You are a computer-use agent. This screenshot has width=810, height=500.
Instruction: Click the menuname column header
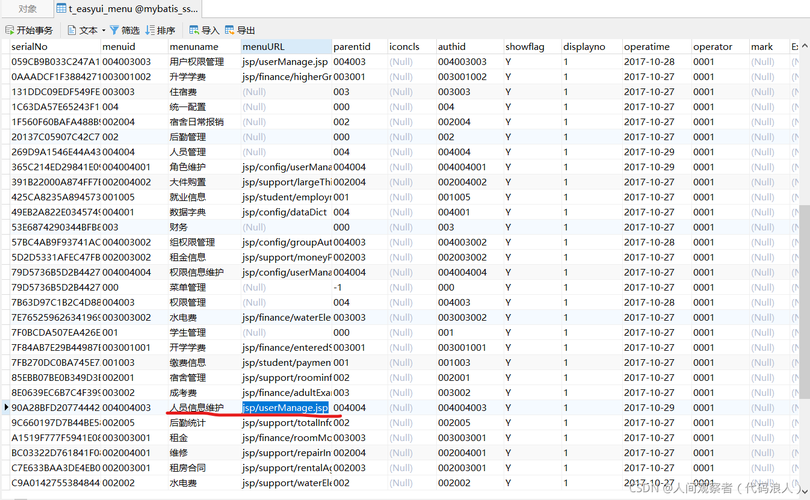[x=205, y=46]
